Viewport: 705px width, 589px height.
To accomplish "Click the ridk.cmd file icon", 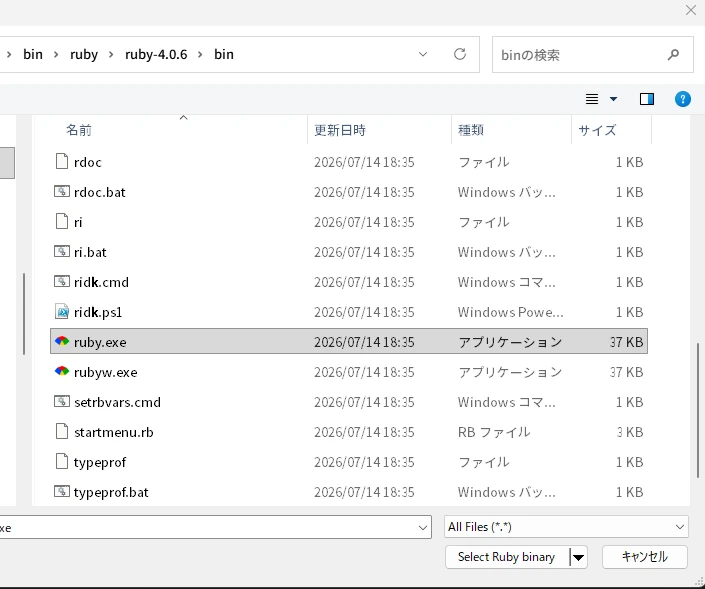I will click(62, 281).
